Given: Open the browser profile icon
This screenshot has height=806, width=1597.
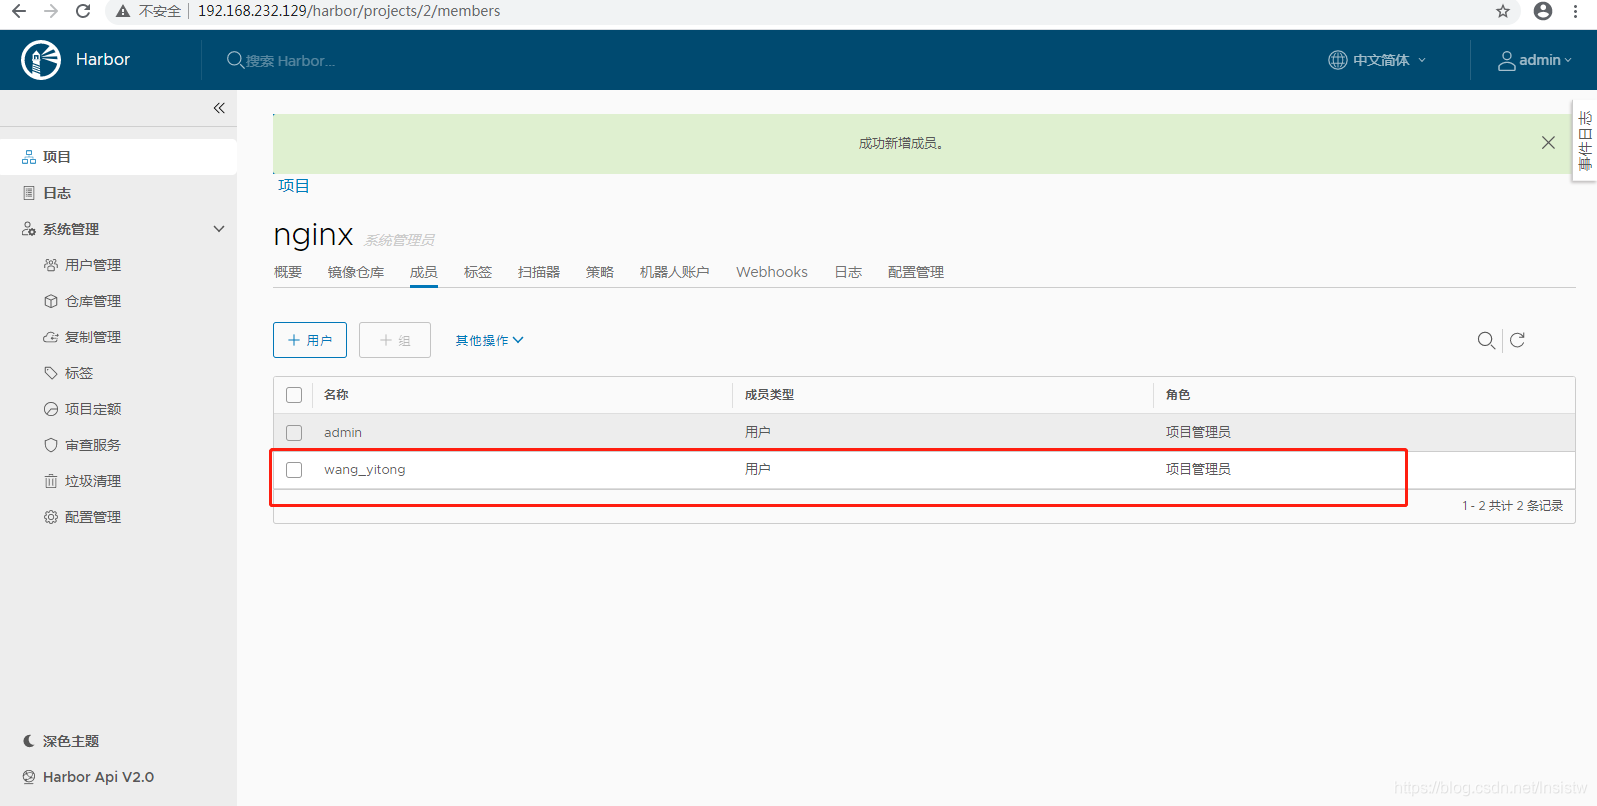Looking at the screenshot, I should tap(1543, 11).
